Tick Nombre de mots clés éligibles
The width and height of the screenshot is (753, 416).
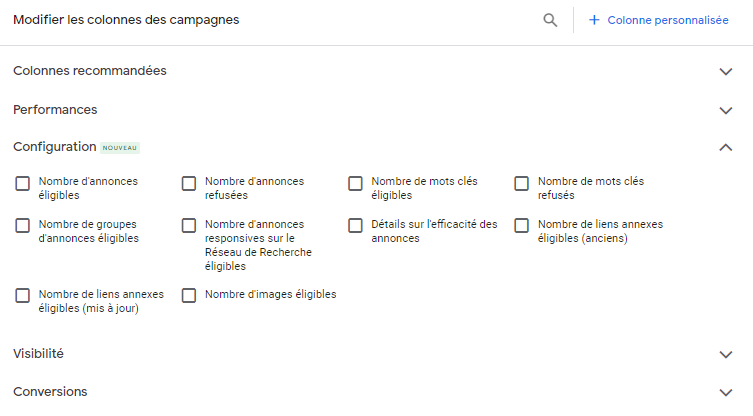tap(355, 183)
